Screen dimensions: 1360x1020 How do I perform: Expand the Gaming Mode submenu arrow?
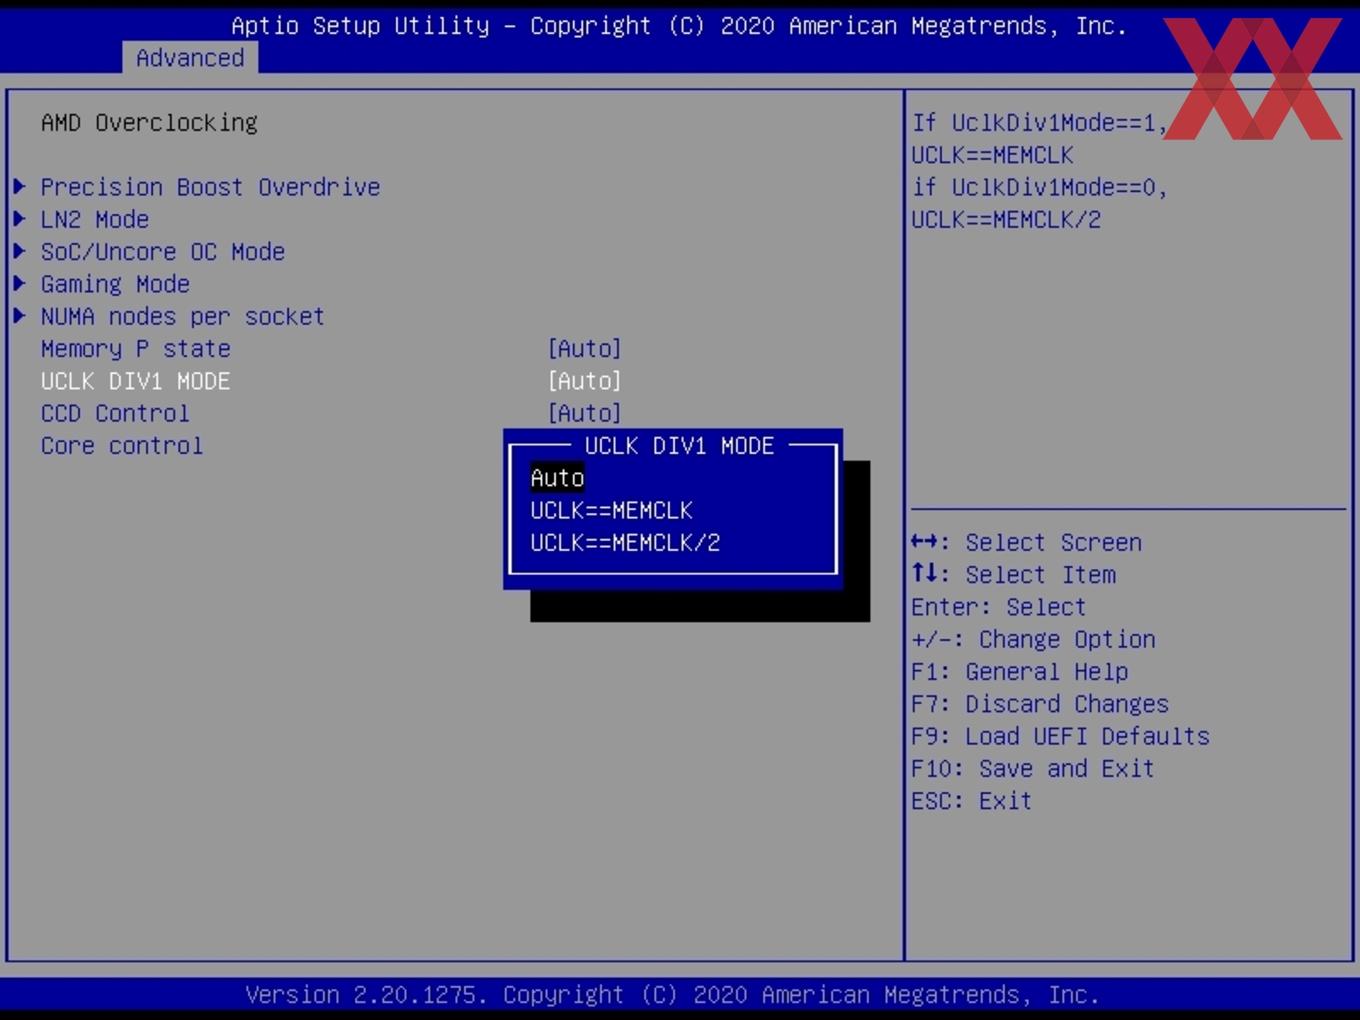click(x=19, y=283)
